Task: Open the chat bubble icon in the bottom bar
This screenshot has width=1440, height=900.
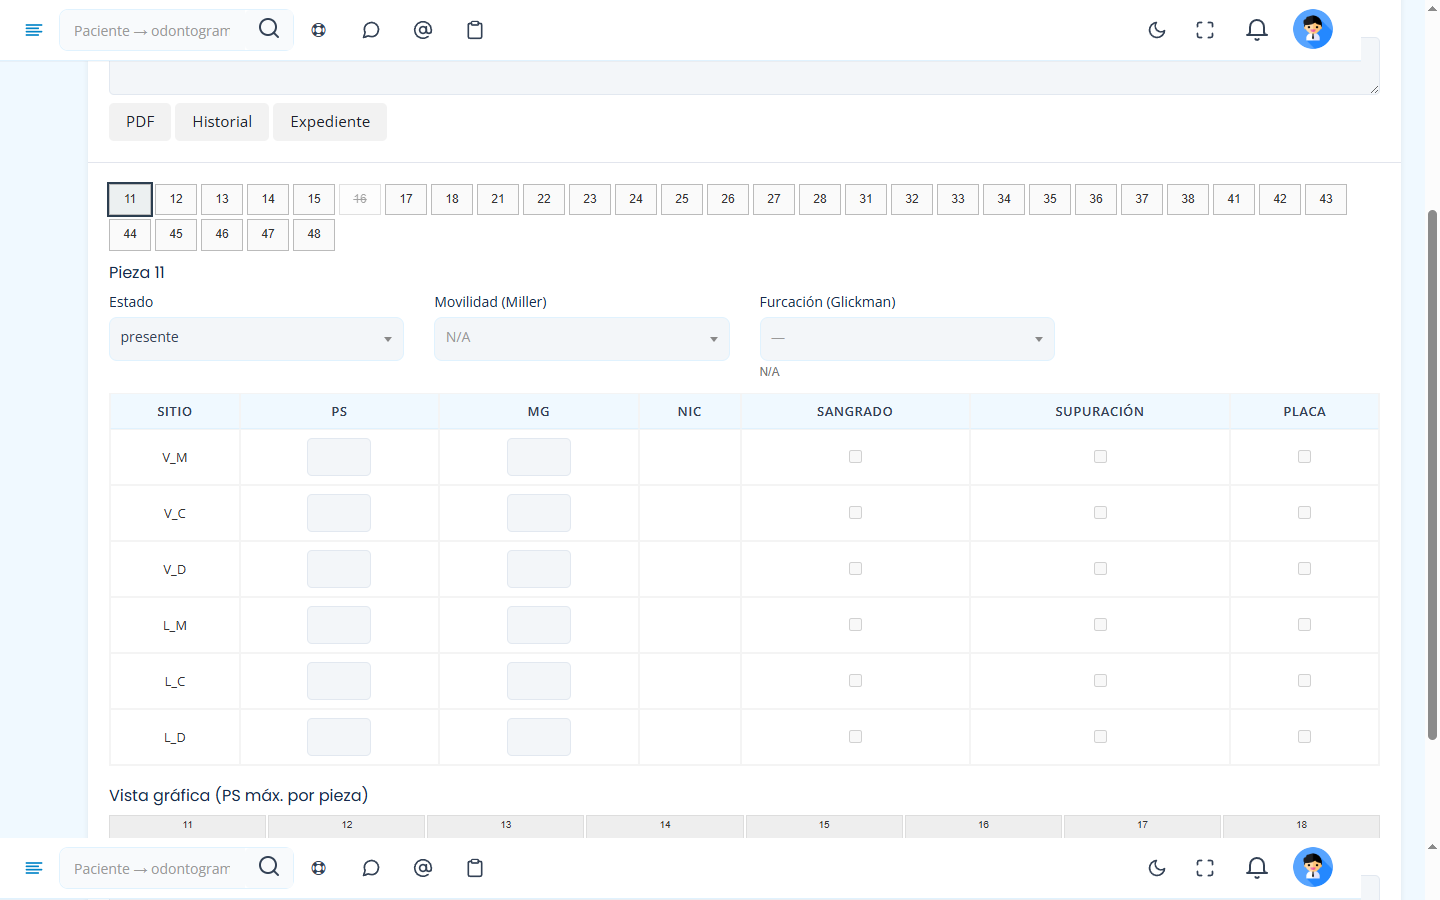Action: pos(371,868)
